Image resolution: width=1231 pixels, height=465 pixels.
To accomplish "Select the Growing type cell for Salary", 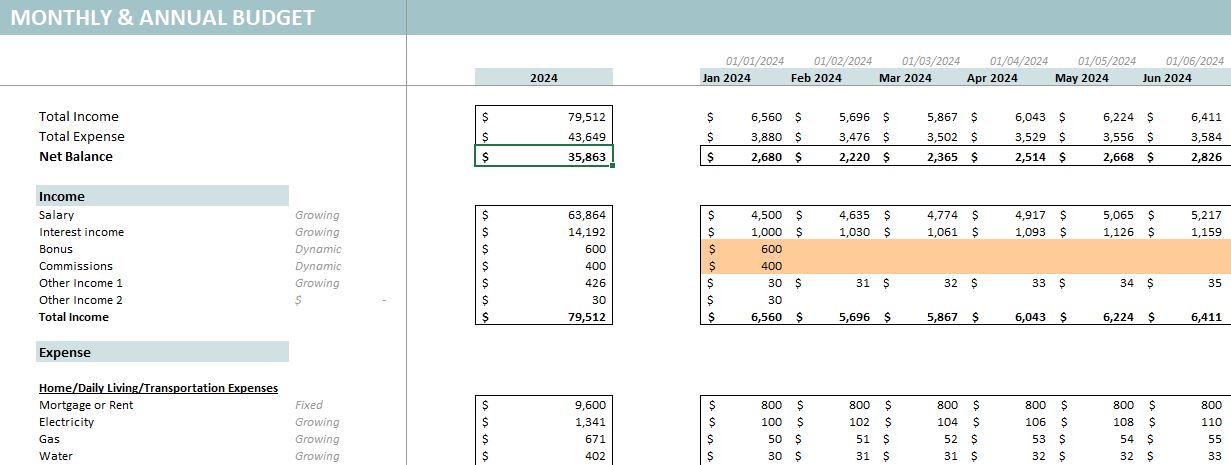I will 317,215.
